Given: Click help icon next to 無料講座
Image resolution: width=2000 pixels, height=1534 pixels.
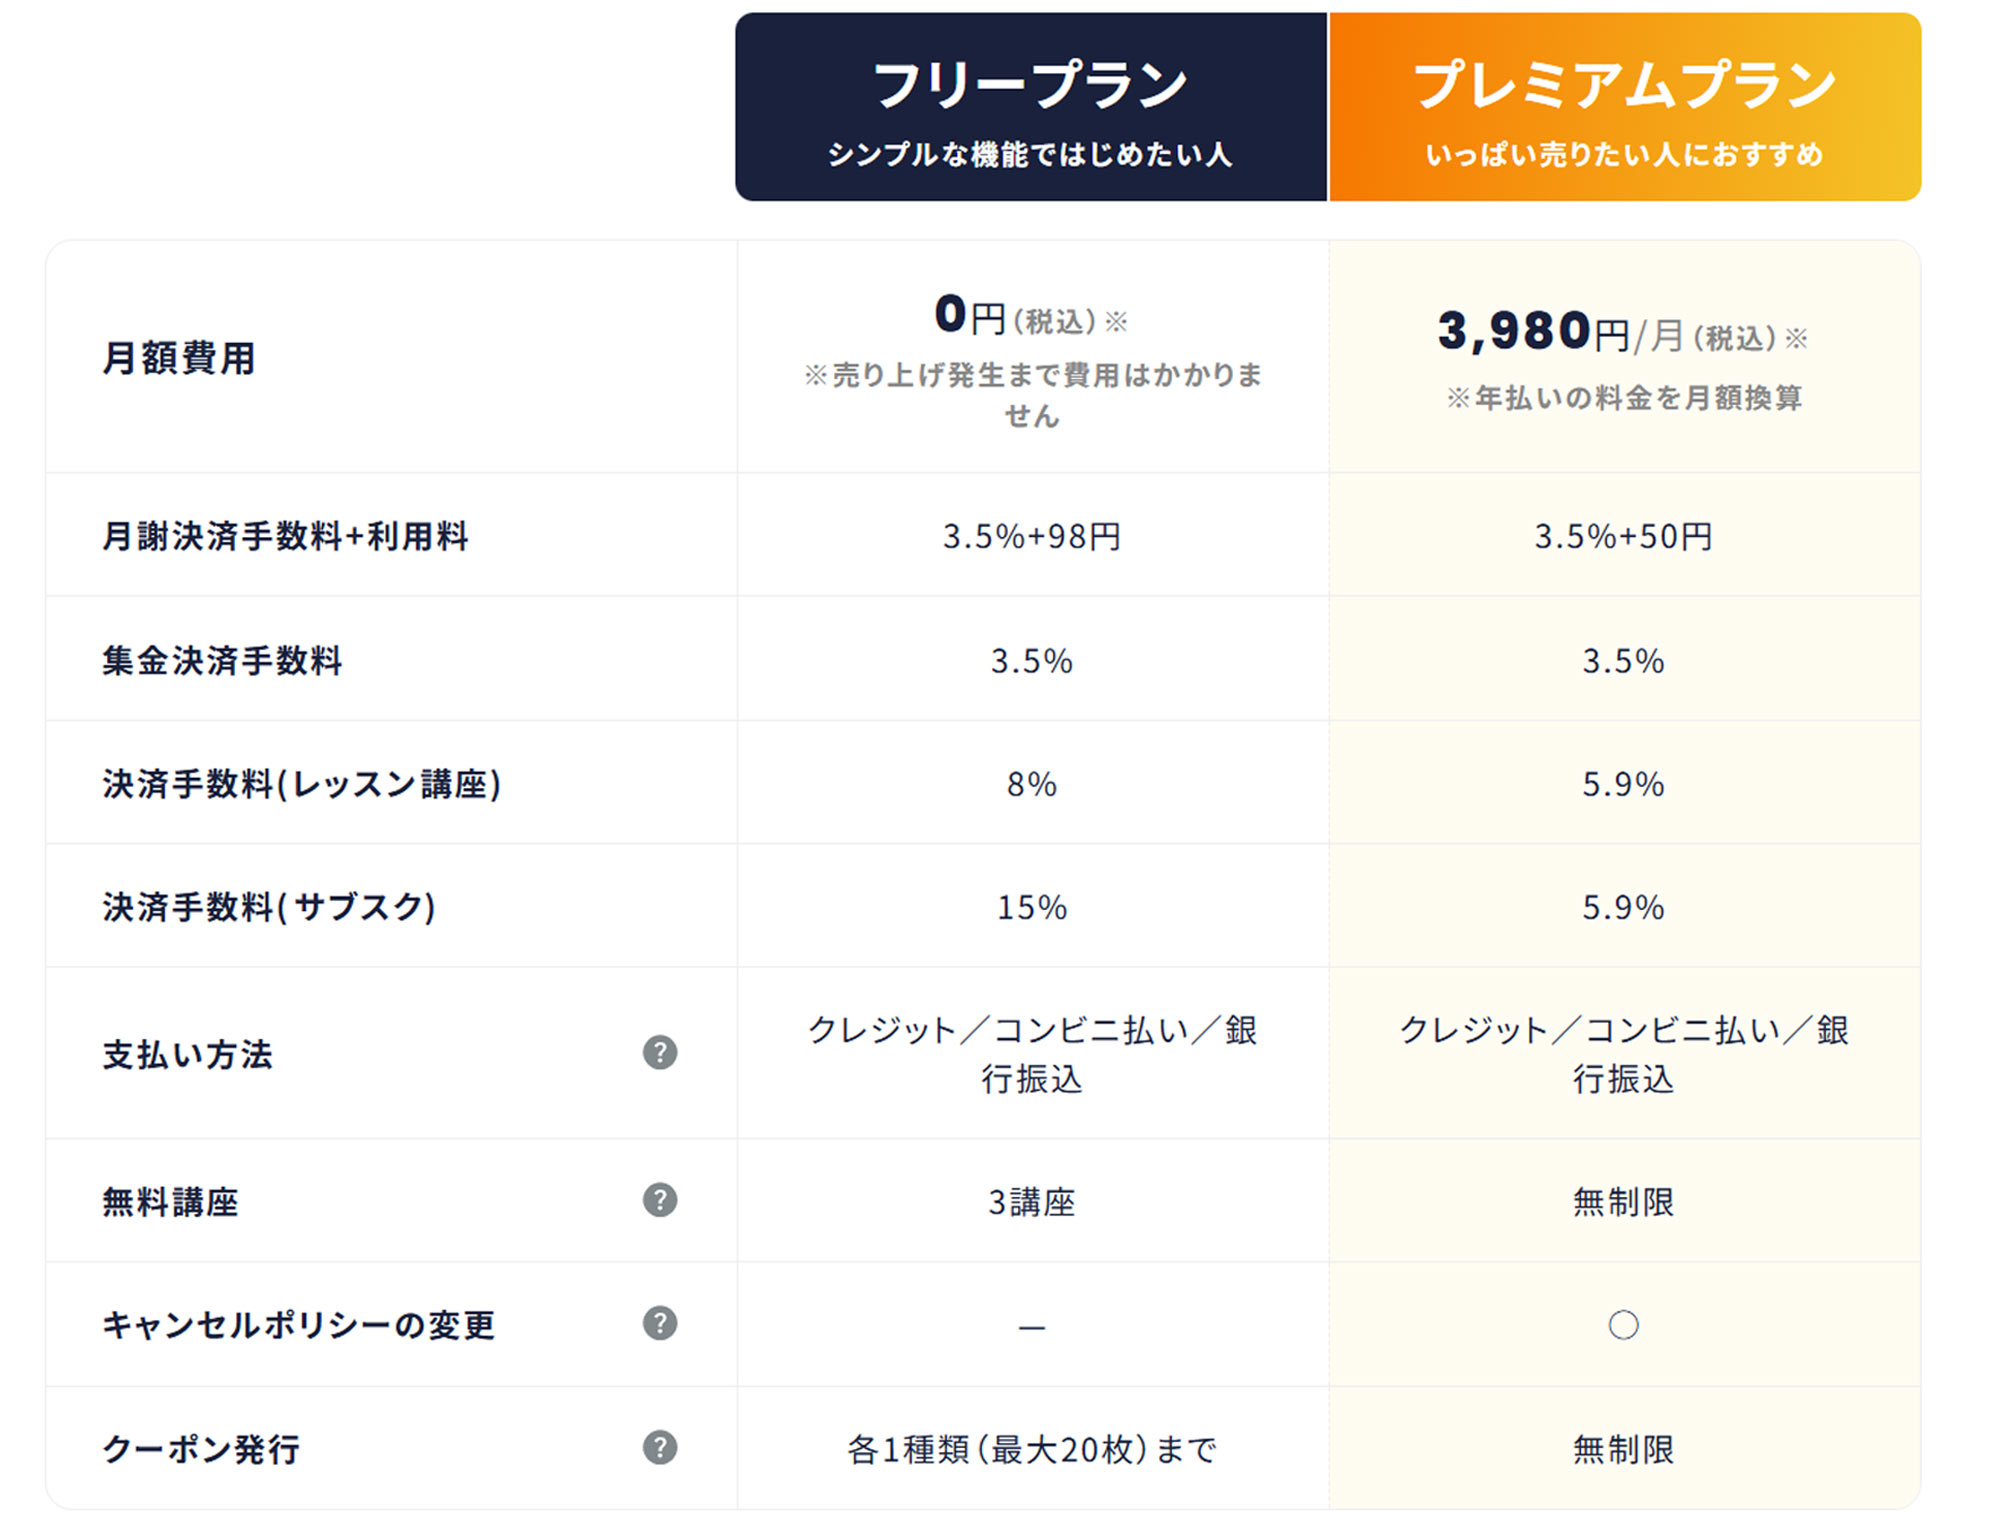Looking at the screenshot, I should [660, 1199].
